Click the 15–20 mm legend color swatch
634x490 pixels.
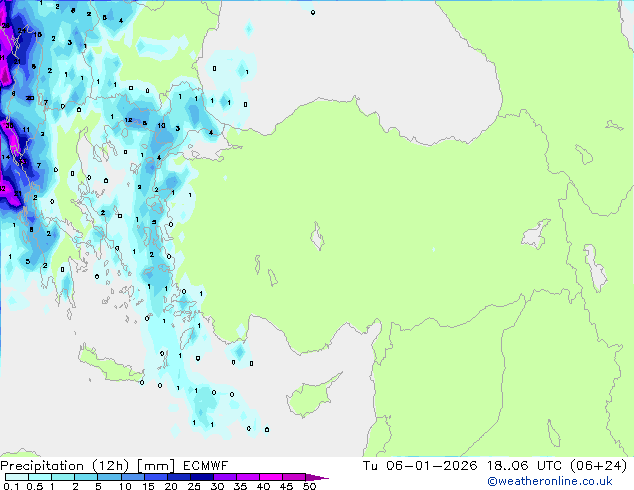point(156,477)
